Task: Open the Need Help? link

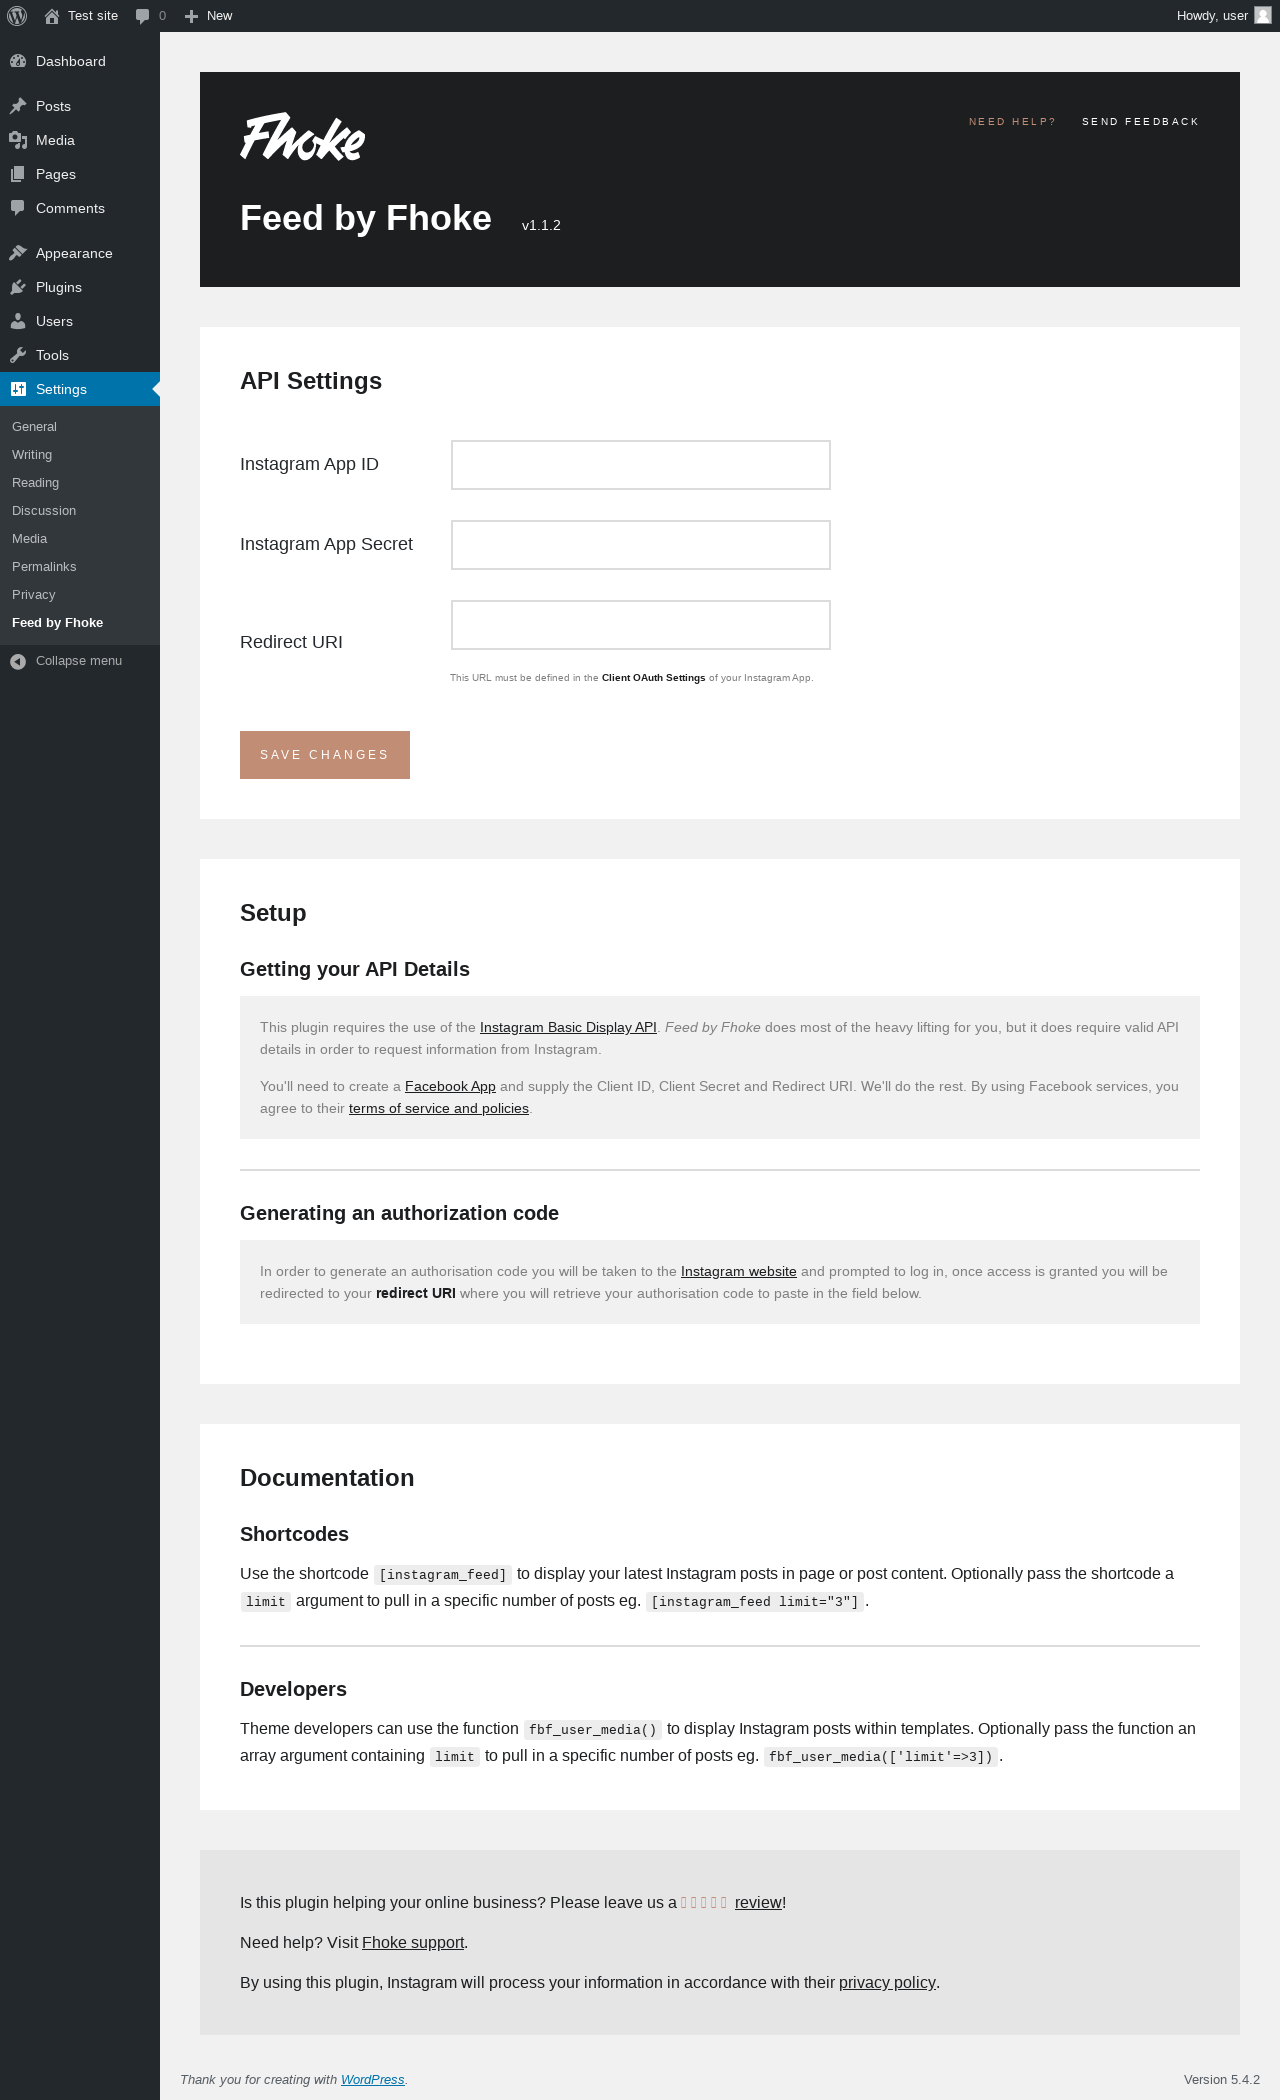Action: coord(1012,122)
